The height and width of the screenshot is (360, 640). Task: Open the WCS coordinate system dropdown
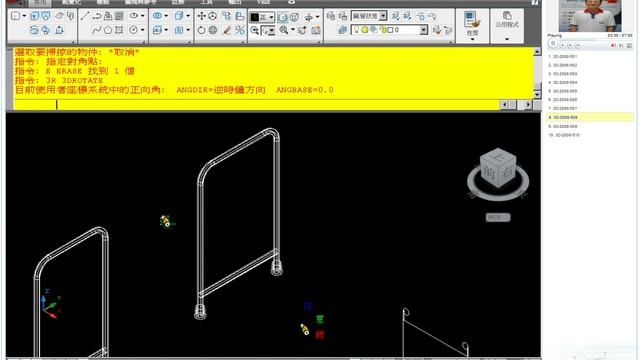point(498,217)
